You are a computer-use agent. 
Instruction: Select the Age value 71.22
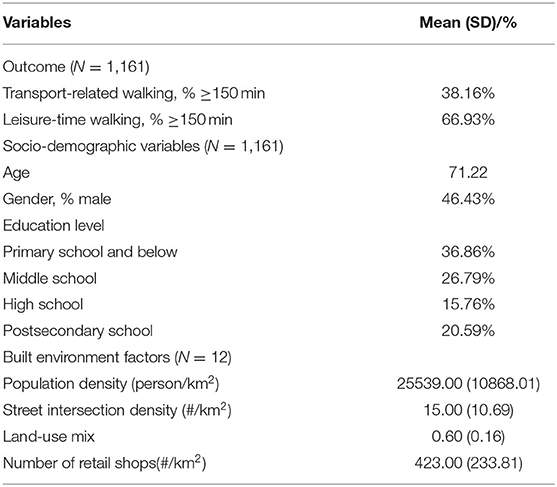point(468,173)
